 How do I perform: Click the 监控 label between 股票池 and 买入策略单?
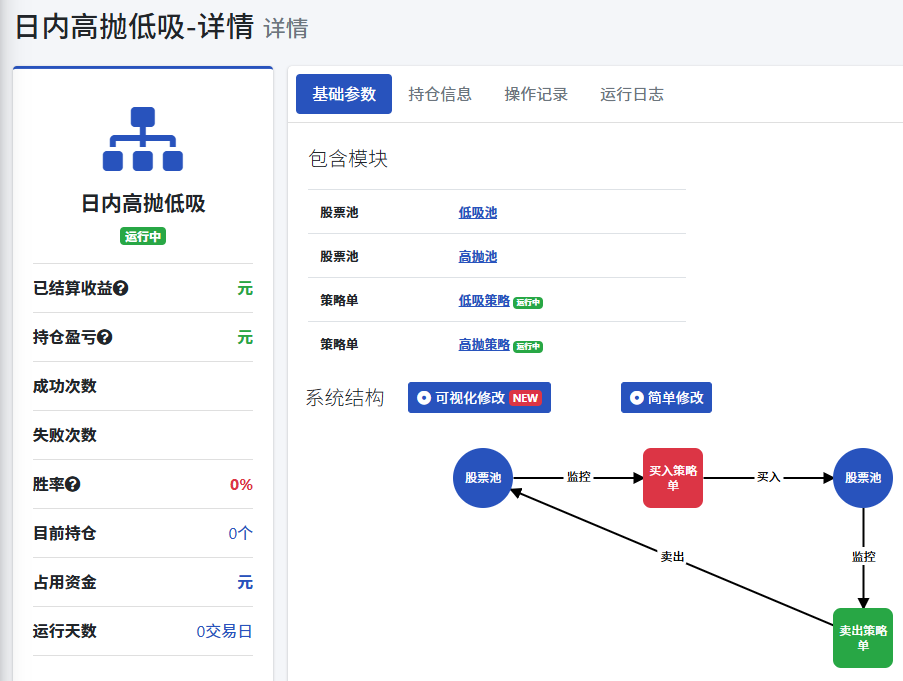click(578, 477)
